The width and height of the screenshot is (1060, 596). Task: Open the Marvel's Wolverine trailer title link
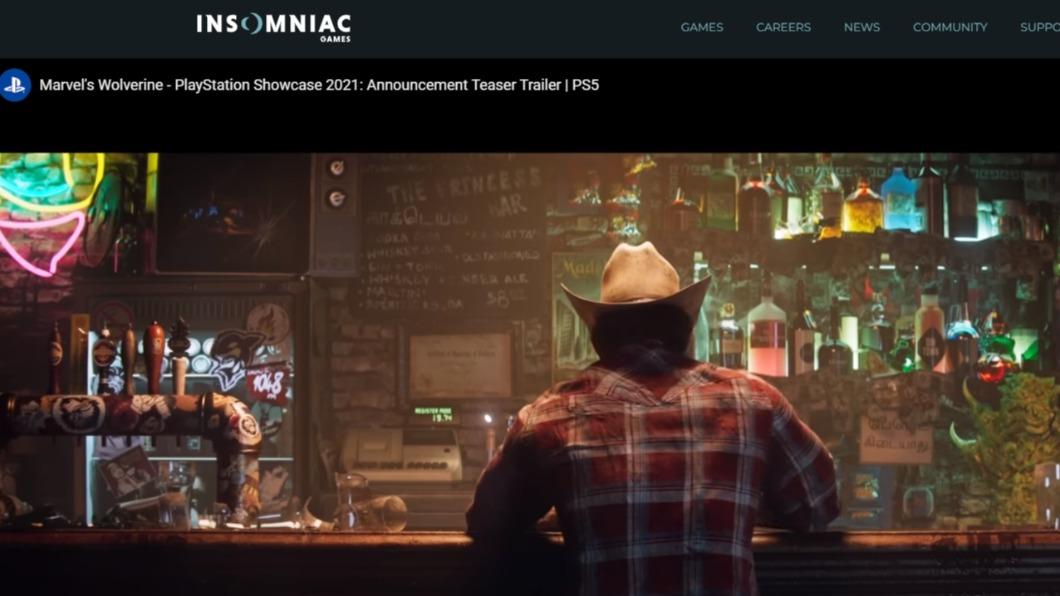(319, 85)
